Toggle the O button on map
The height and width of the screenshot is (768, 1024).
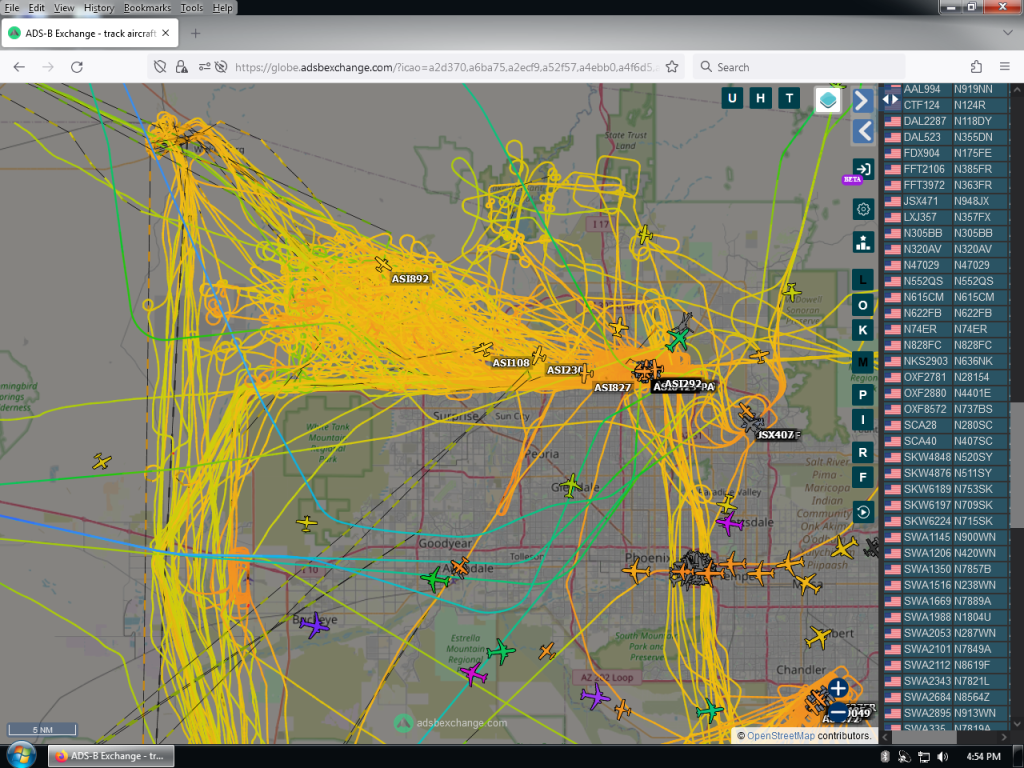pyautogui.click(x=863, y=305)
